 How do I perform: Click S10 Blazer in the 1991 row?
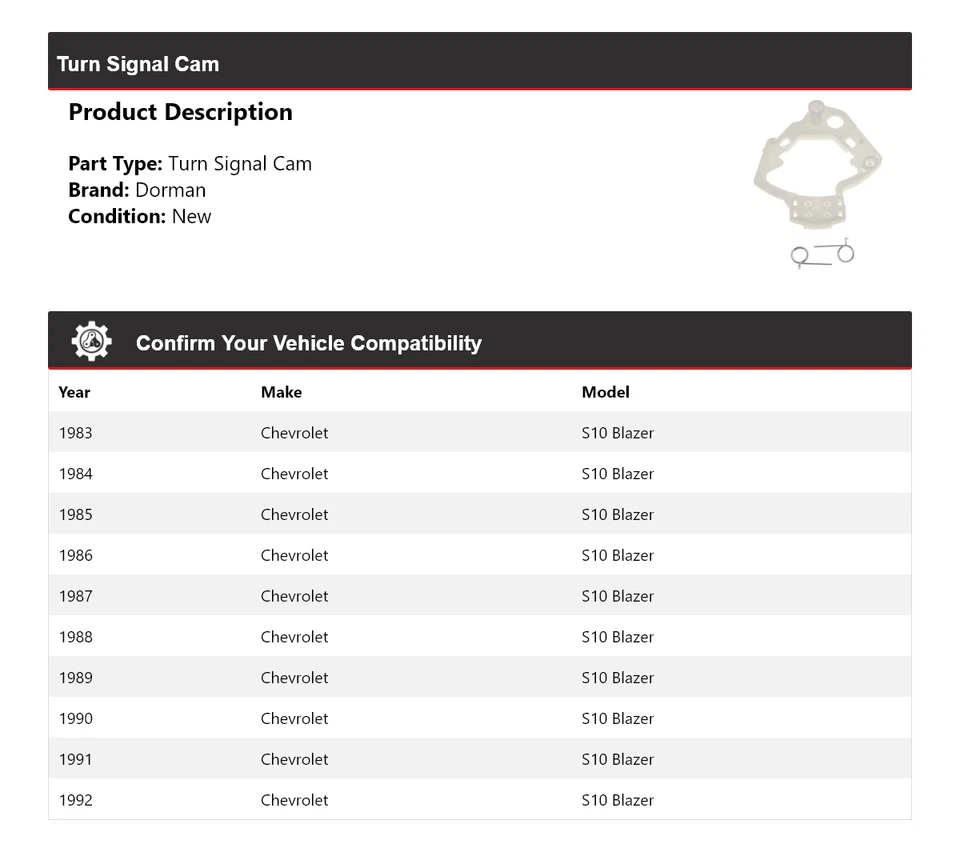point(617,759)
